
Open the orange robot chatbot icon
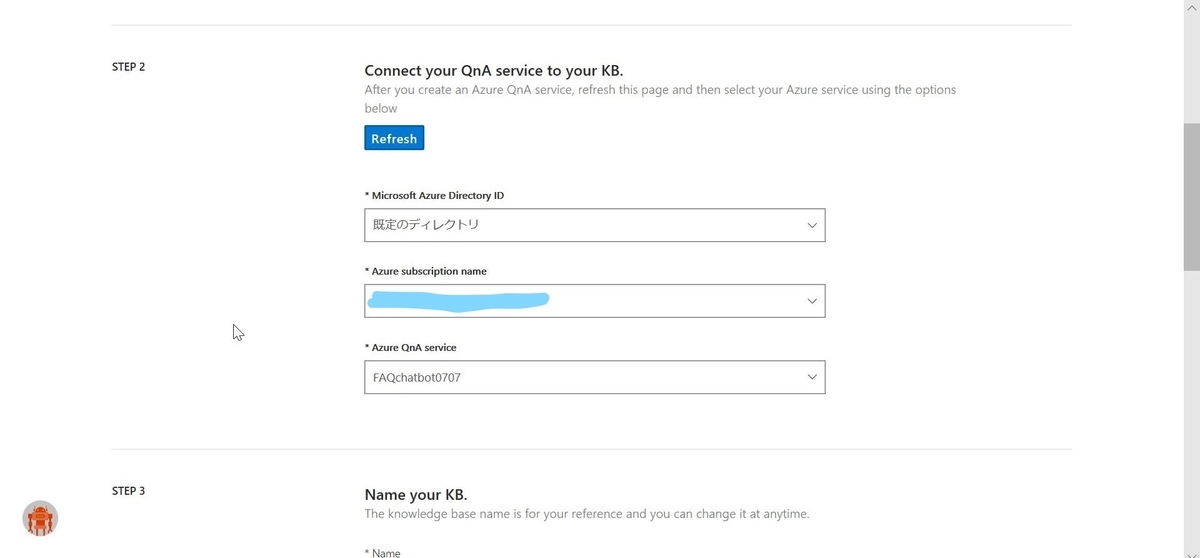40,518
